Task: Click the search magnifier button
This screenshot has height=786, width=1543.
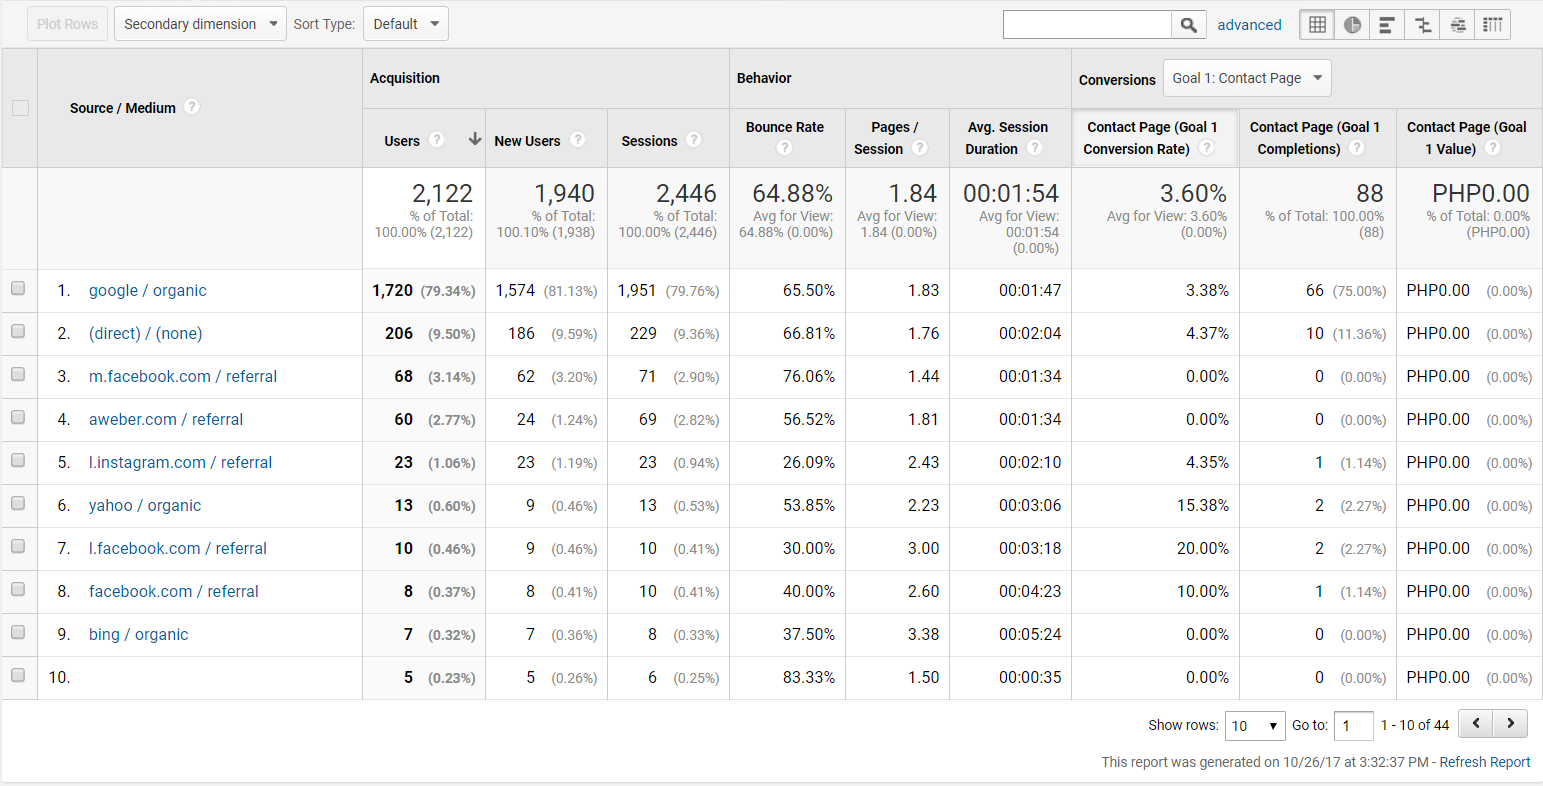Action: tap(1187, 25)
